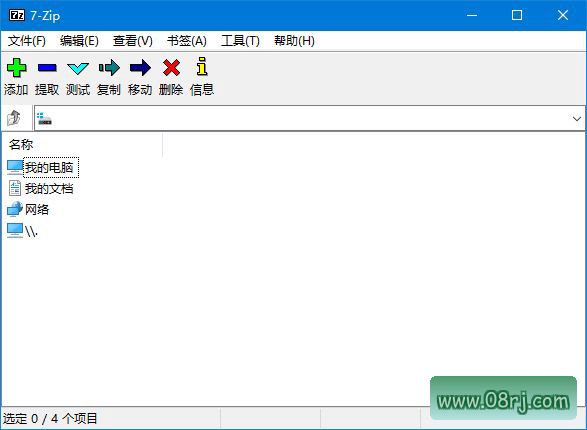Screen dimensions: 587x430
Task: Open the 工具(T) menu
Action: point(240,40)
